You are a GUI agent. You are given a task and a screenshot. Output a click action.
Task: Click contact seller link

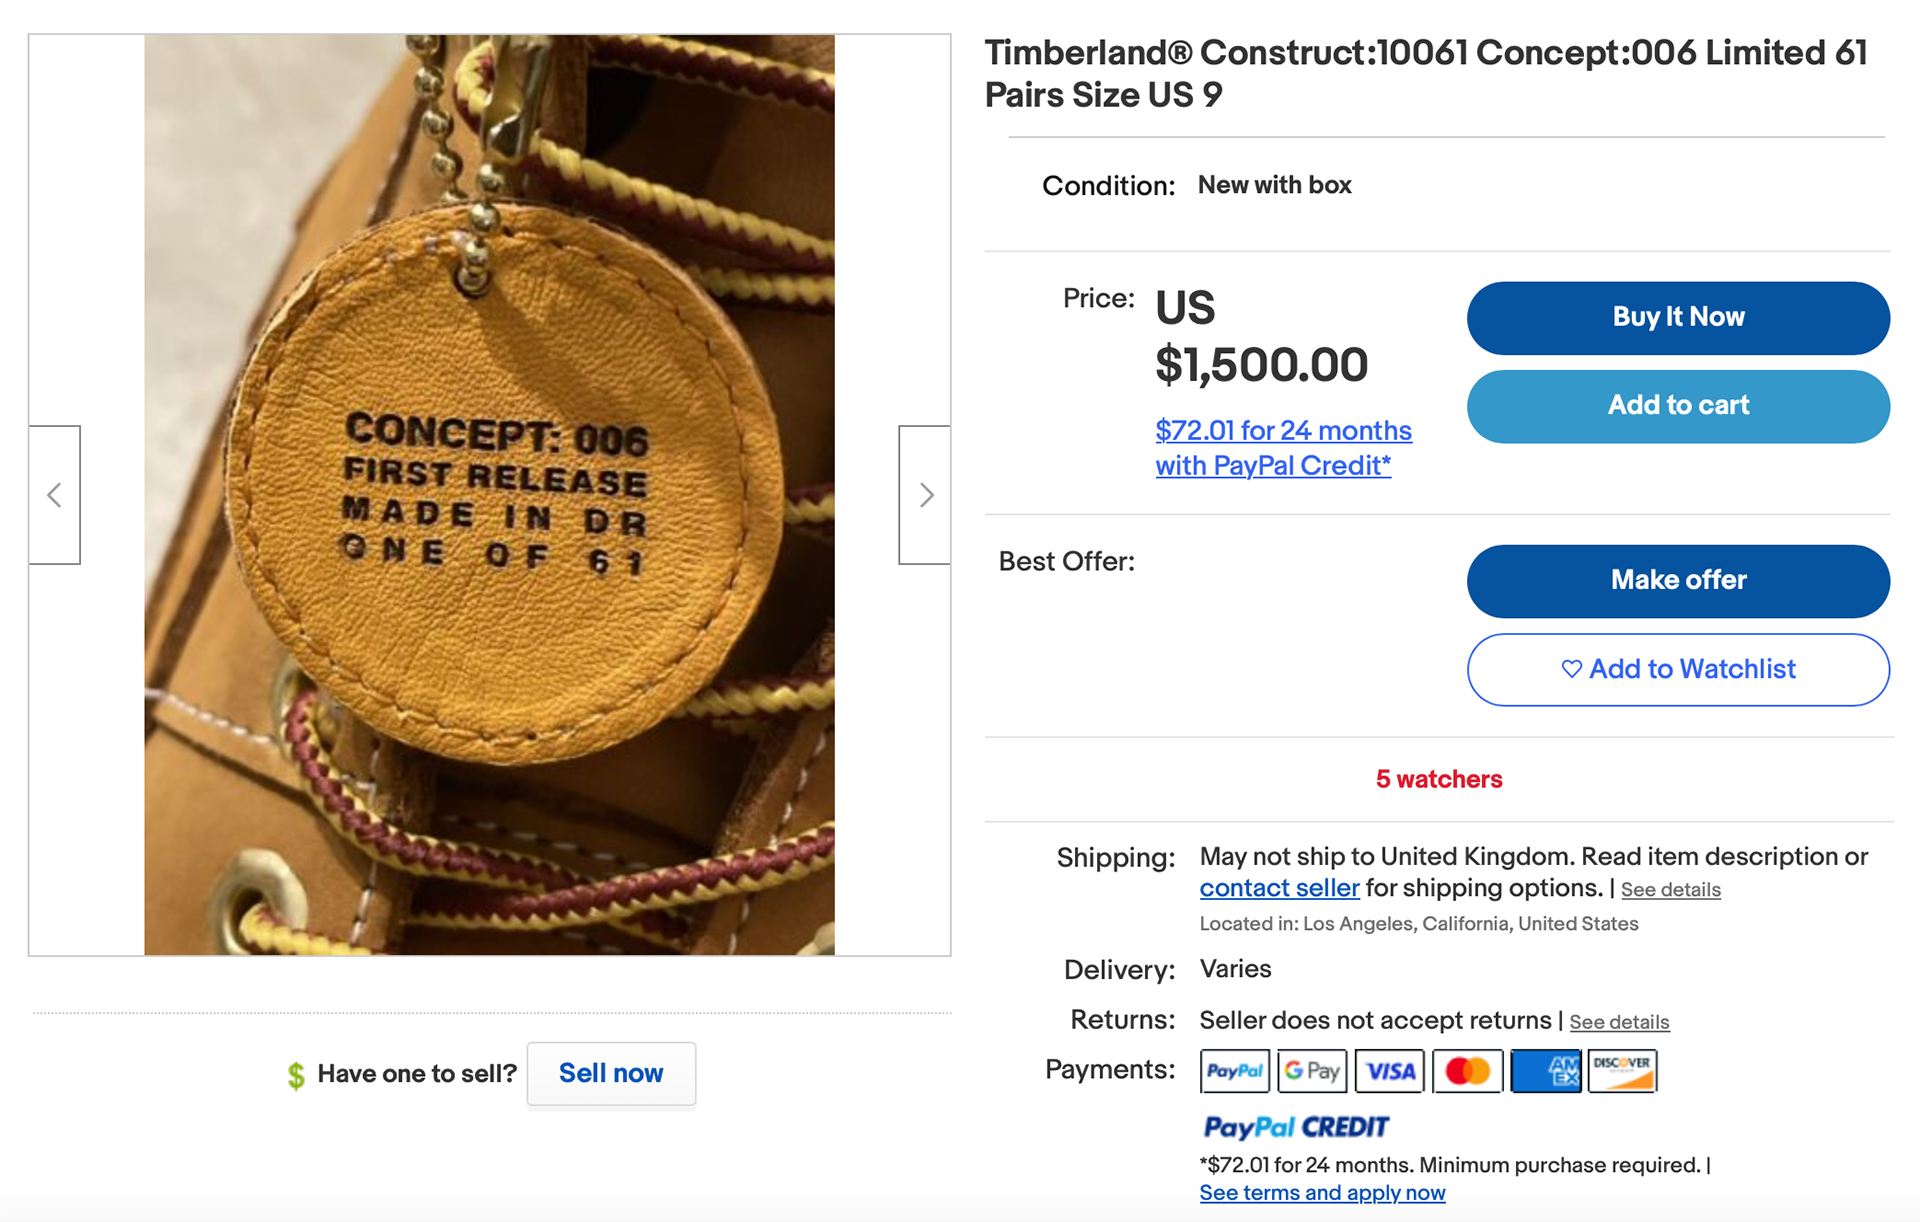click(1279, 888)
